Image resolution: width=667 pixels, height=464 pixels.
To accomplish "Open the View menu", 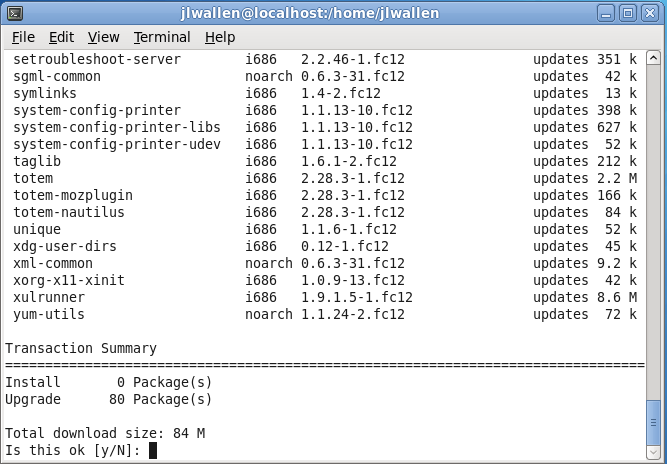I will point(103,37).
